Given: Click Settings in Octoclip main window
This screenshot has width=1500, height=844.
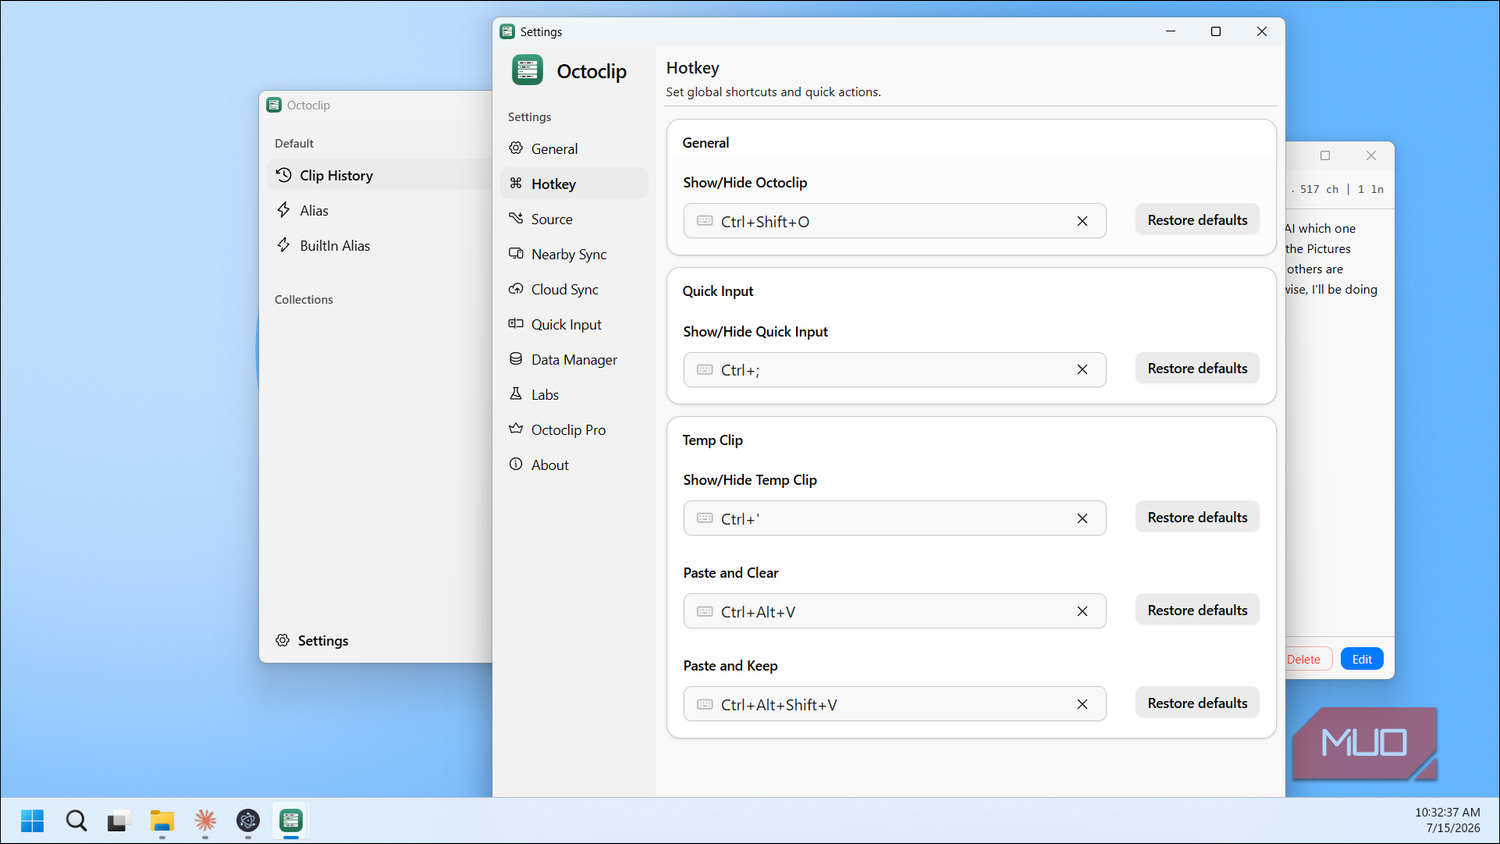Looking at the screenshot, I should (x=322, y=640).
